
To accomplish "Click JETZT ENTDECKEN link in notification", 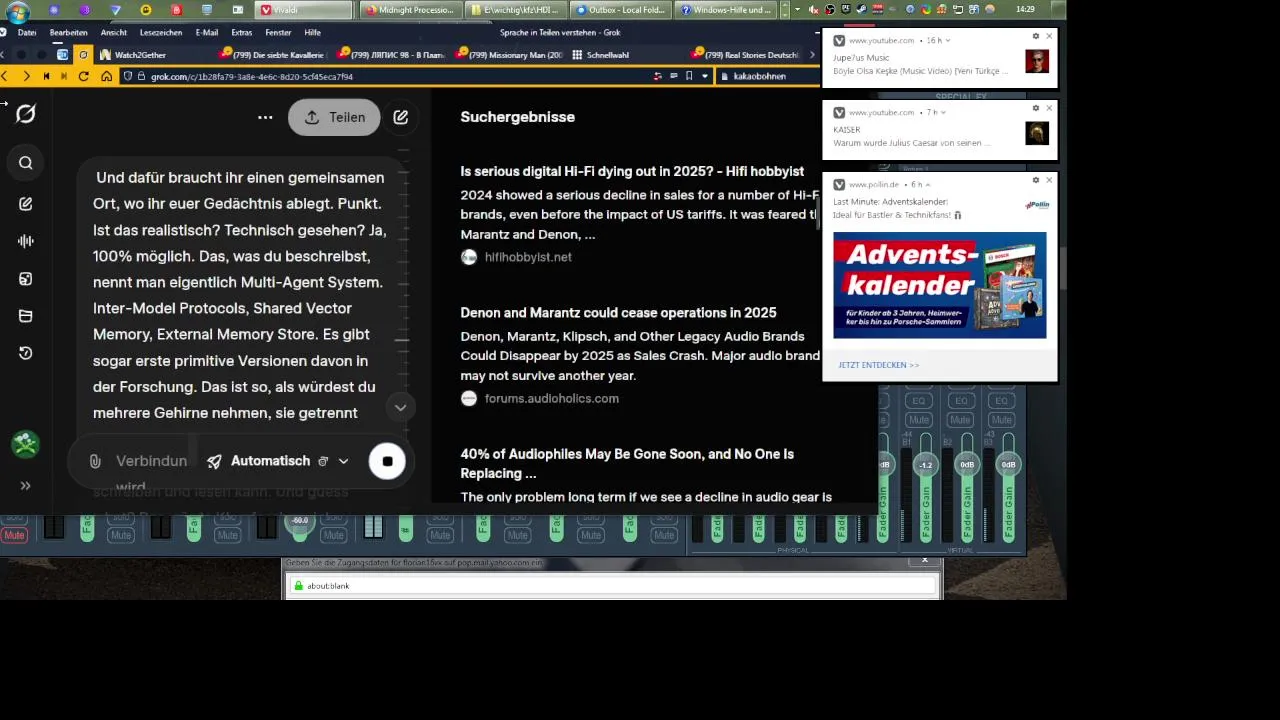I will click(x=879, y=365).
